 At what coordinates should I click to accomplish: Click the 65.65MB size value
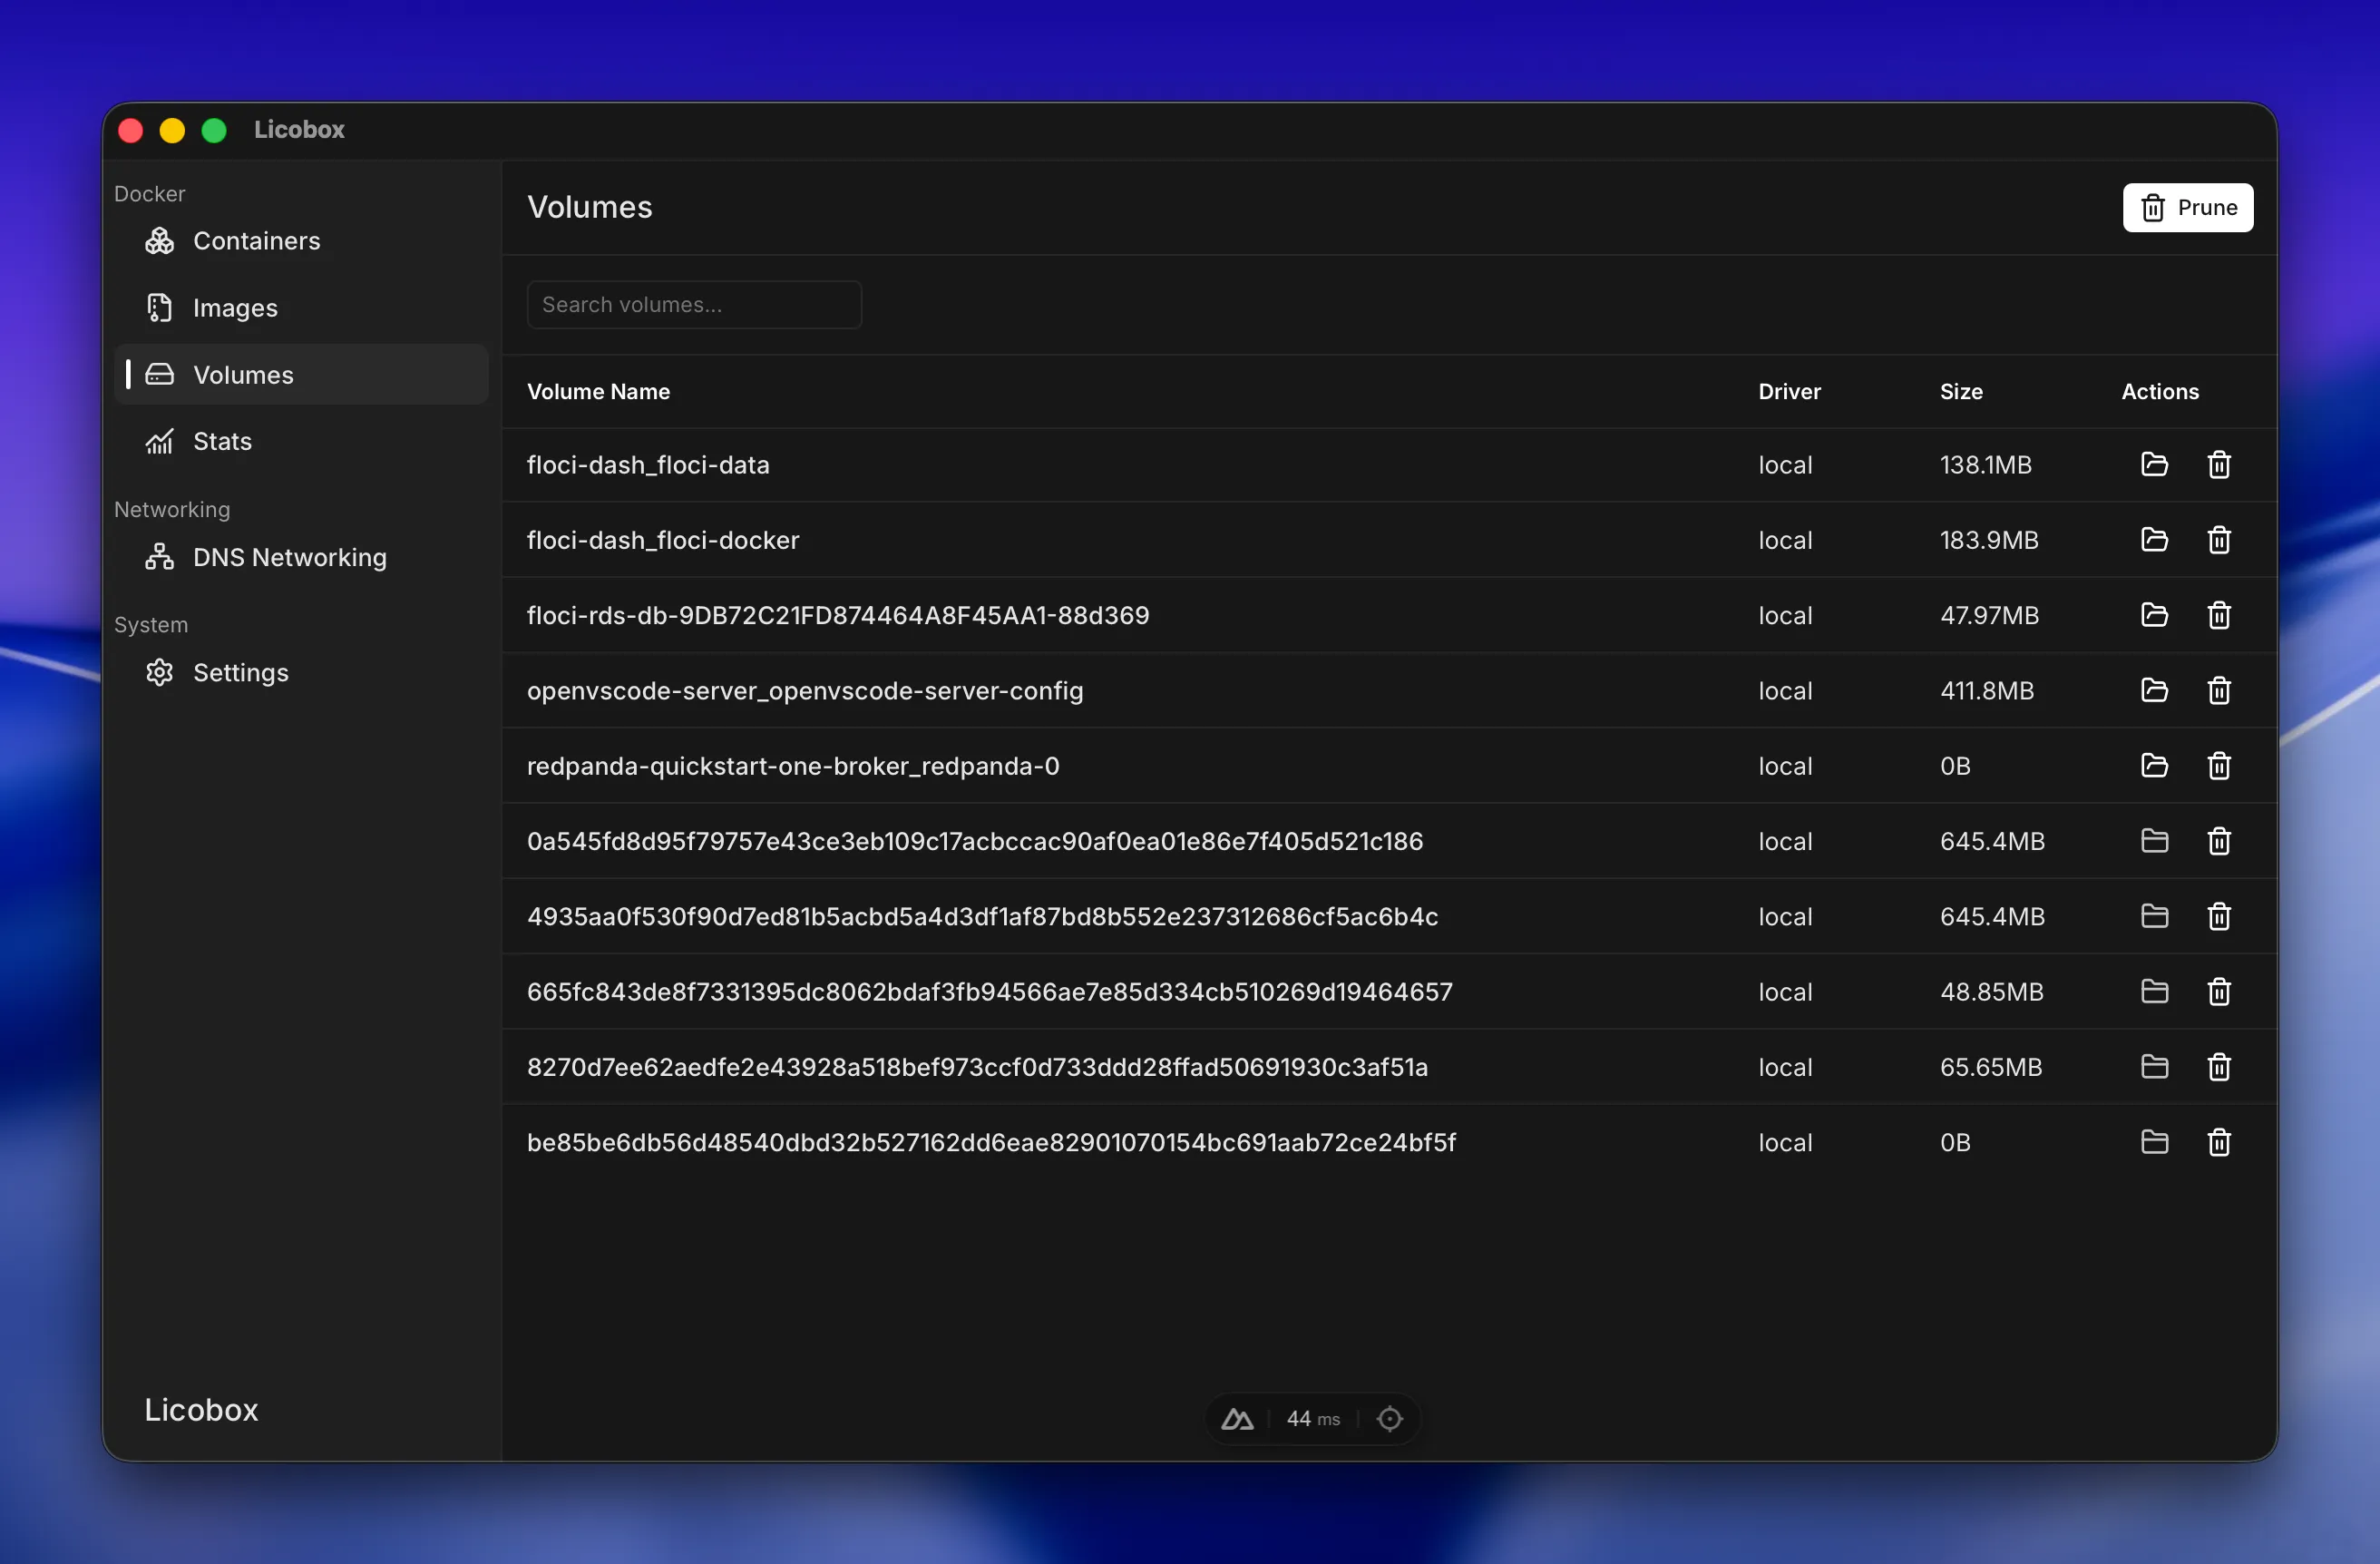click(x=1991, y=1067)
